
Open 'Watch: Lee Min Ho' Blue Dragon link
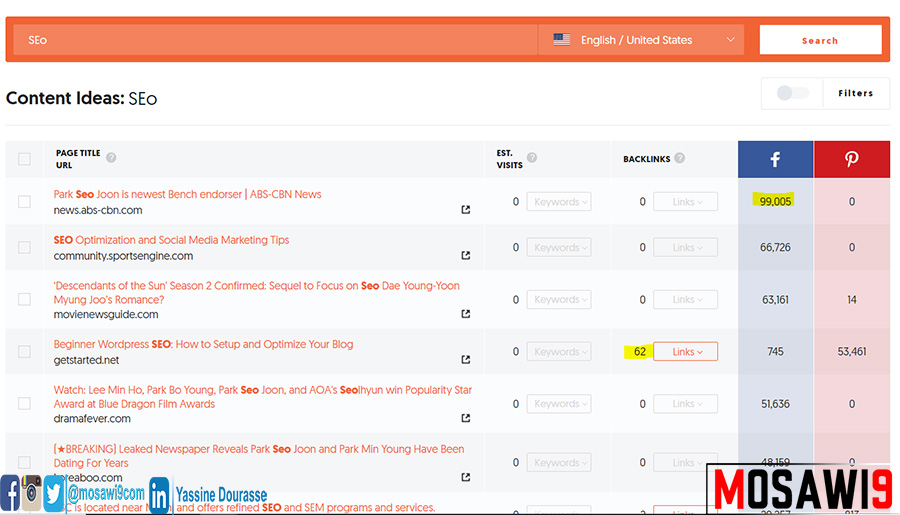click(x=262, y=397)
